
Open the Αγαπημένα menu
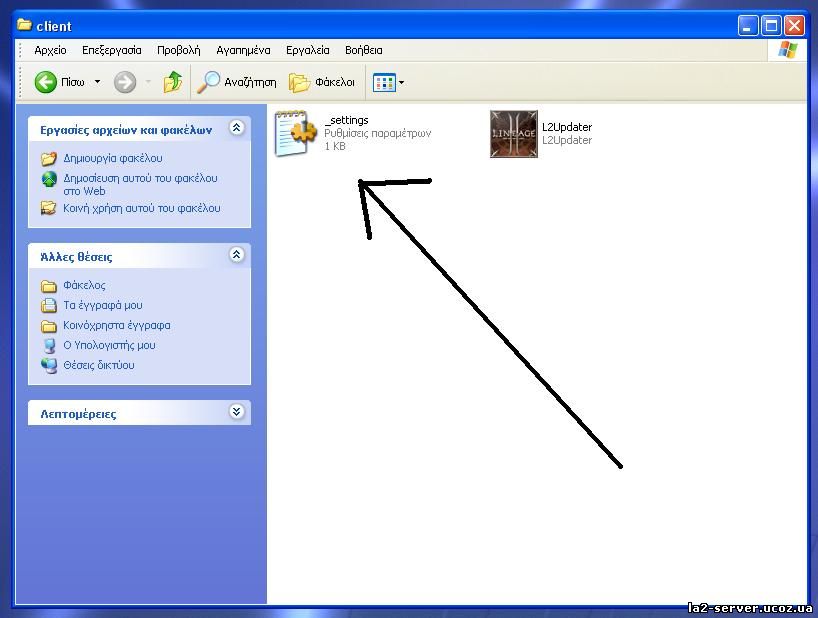pos(243,50)
